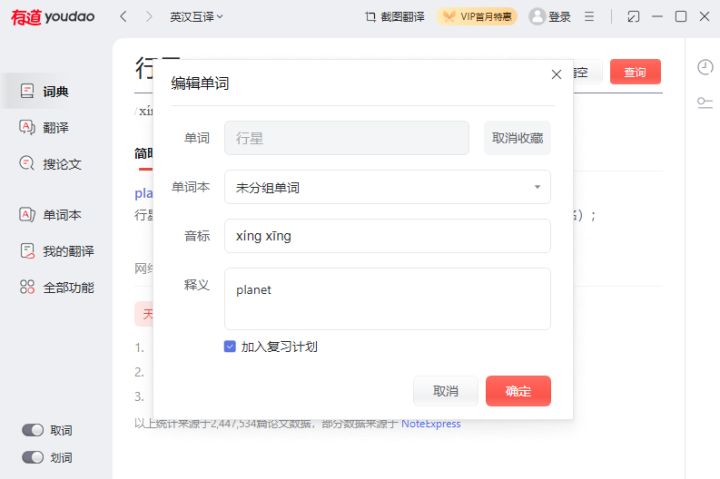The height and width of the screenshot is (479, 720).
Task: Open the login avatar icon
Action: 537,17
